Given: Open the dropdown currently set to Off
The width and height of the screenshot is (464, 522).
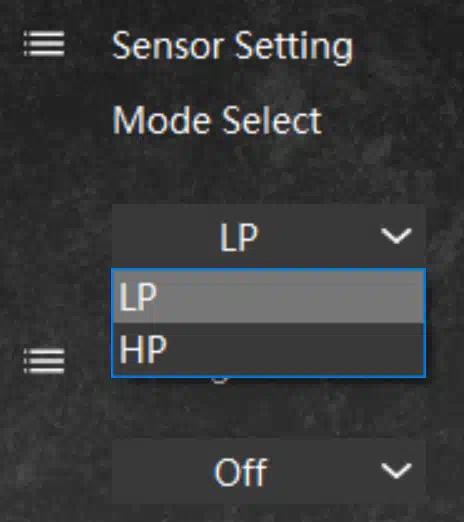Looking at the screenshot, I should (269, 471).
